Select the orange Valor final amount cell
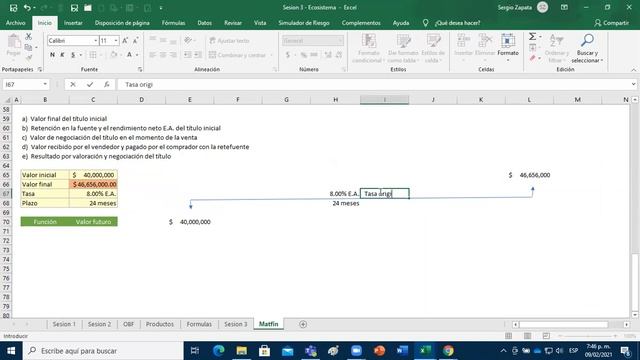 point(93,184)
